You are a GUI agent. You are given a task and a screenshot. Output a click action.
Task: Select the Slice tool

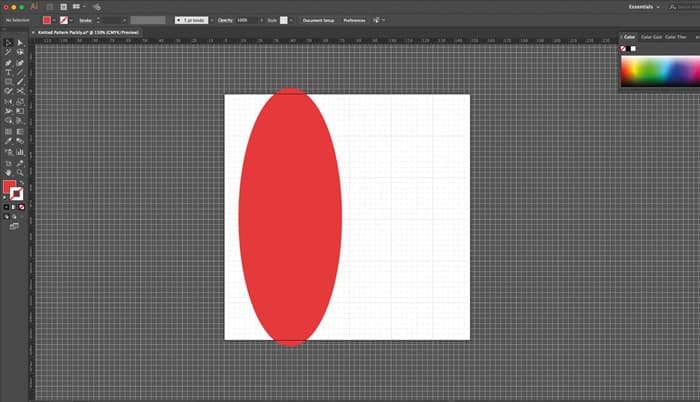click(20, 163)
